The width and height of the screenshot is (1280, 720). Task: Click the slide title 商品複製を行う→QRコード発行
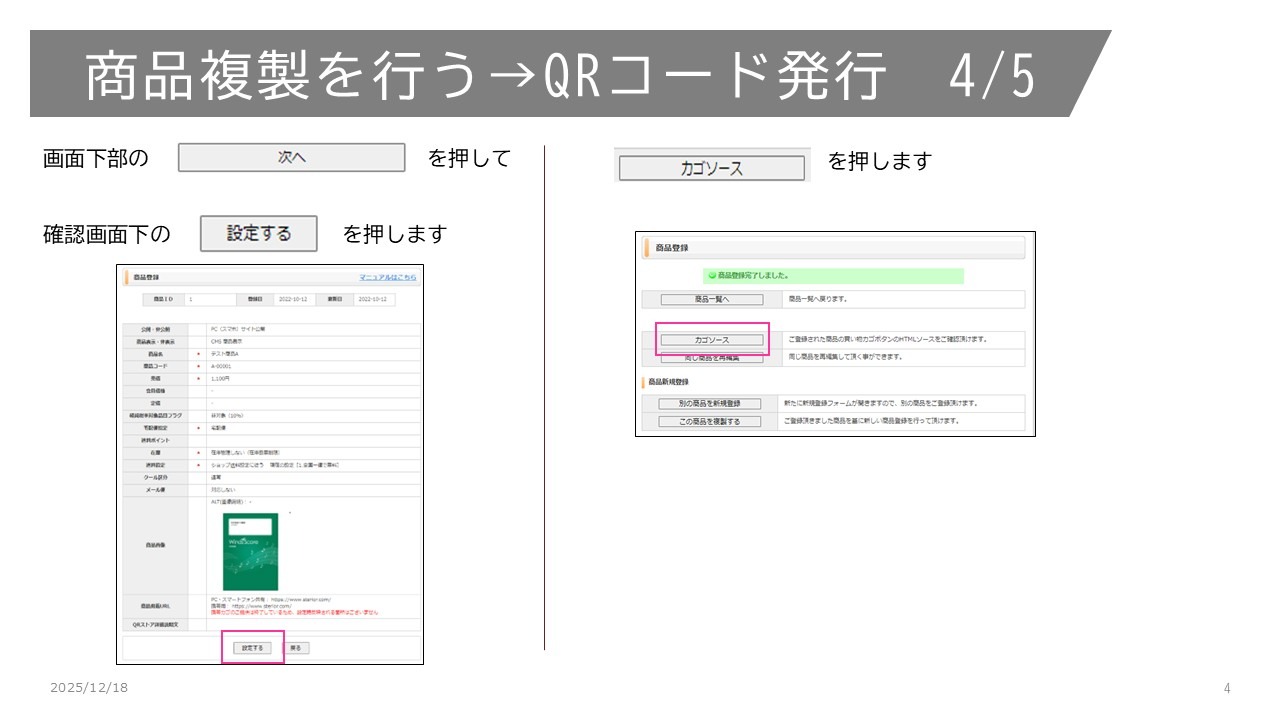coord(485,77)
